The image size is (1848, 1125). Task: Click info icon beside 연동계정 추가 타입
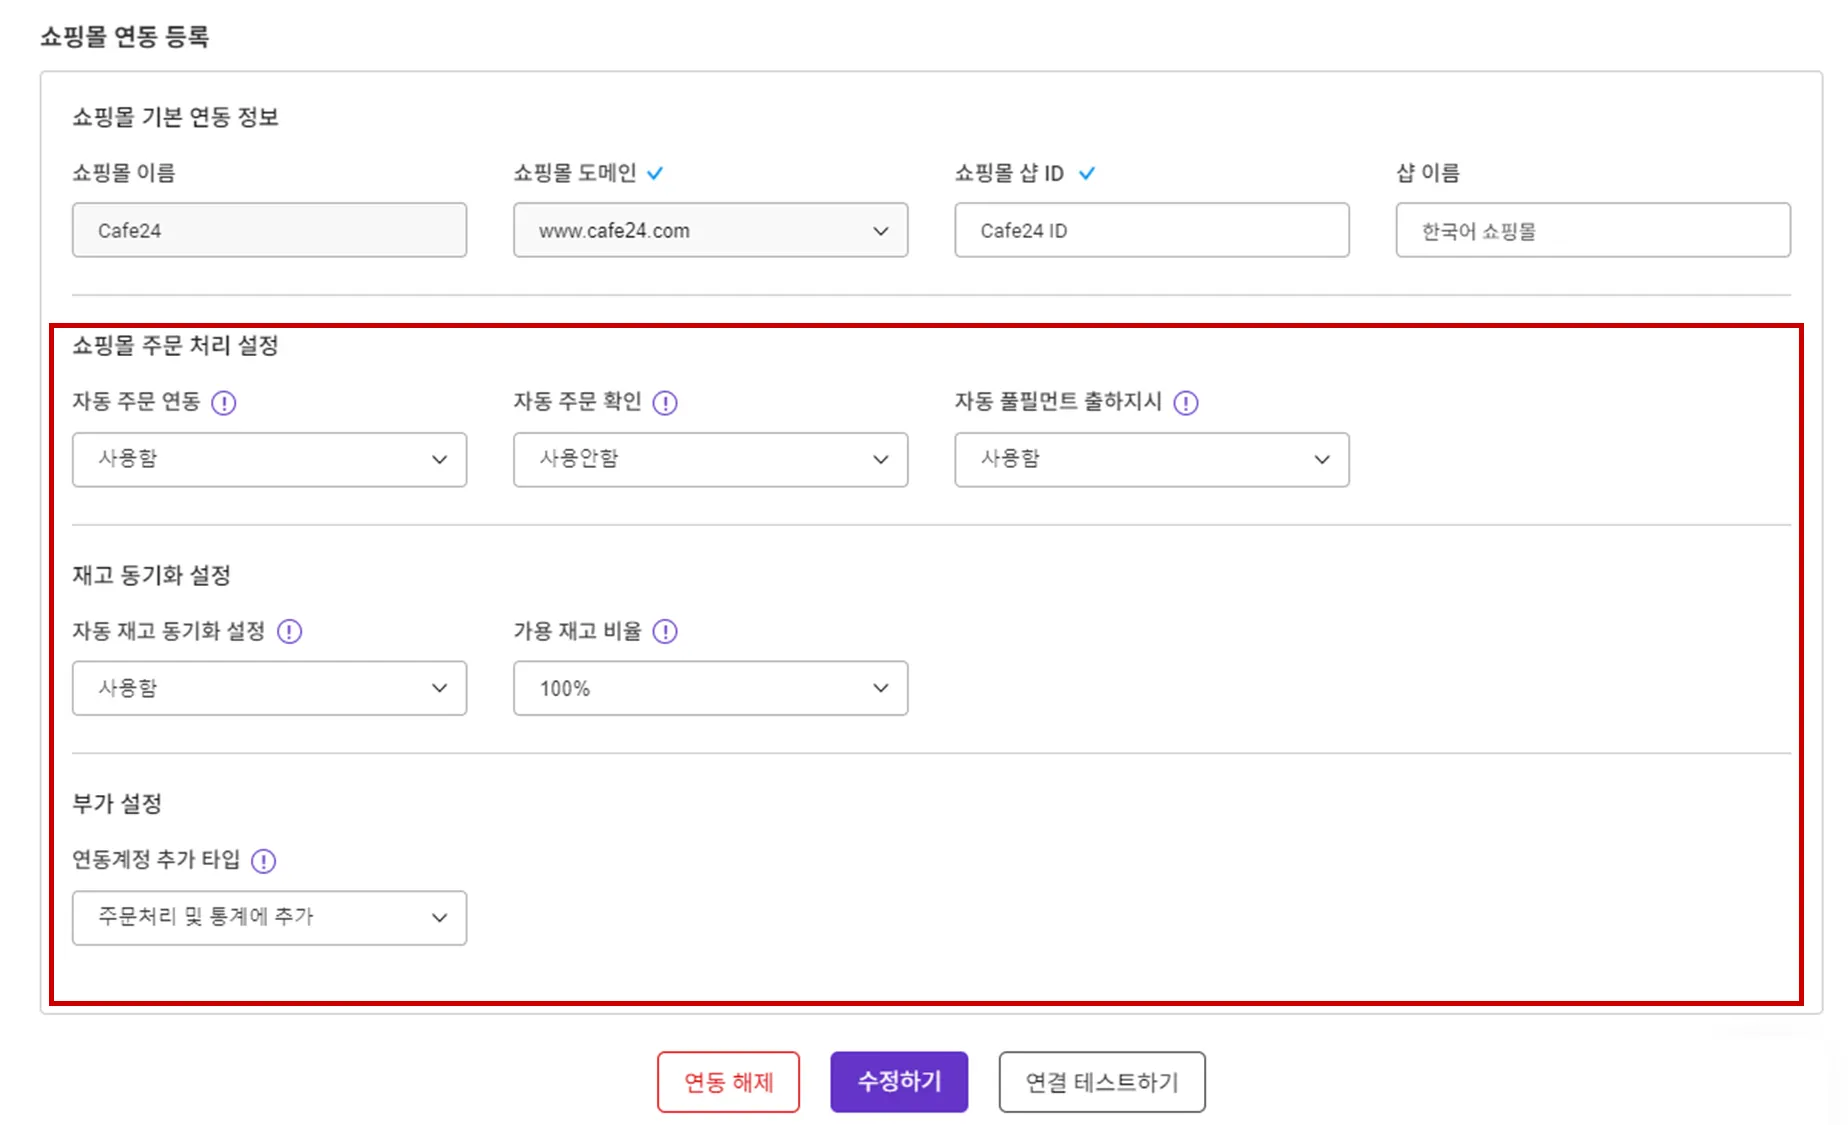(x=263, y=861)
